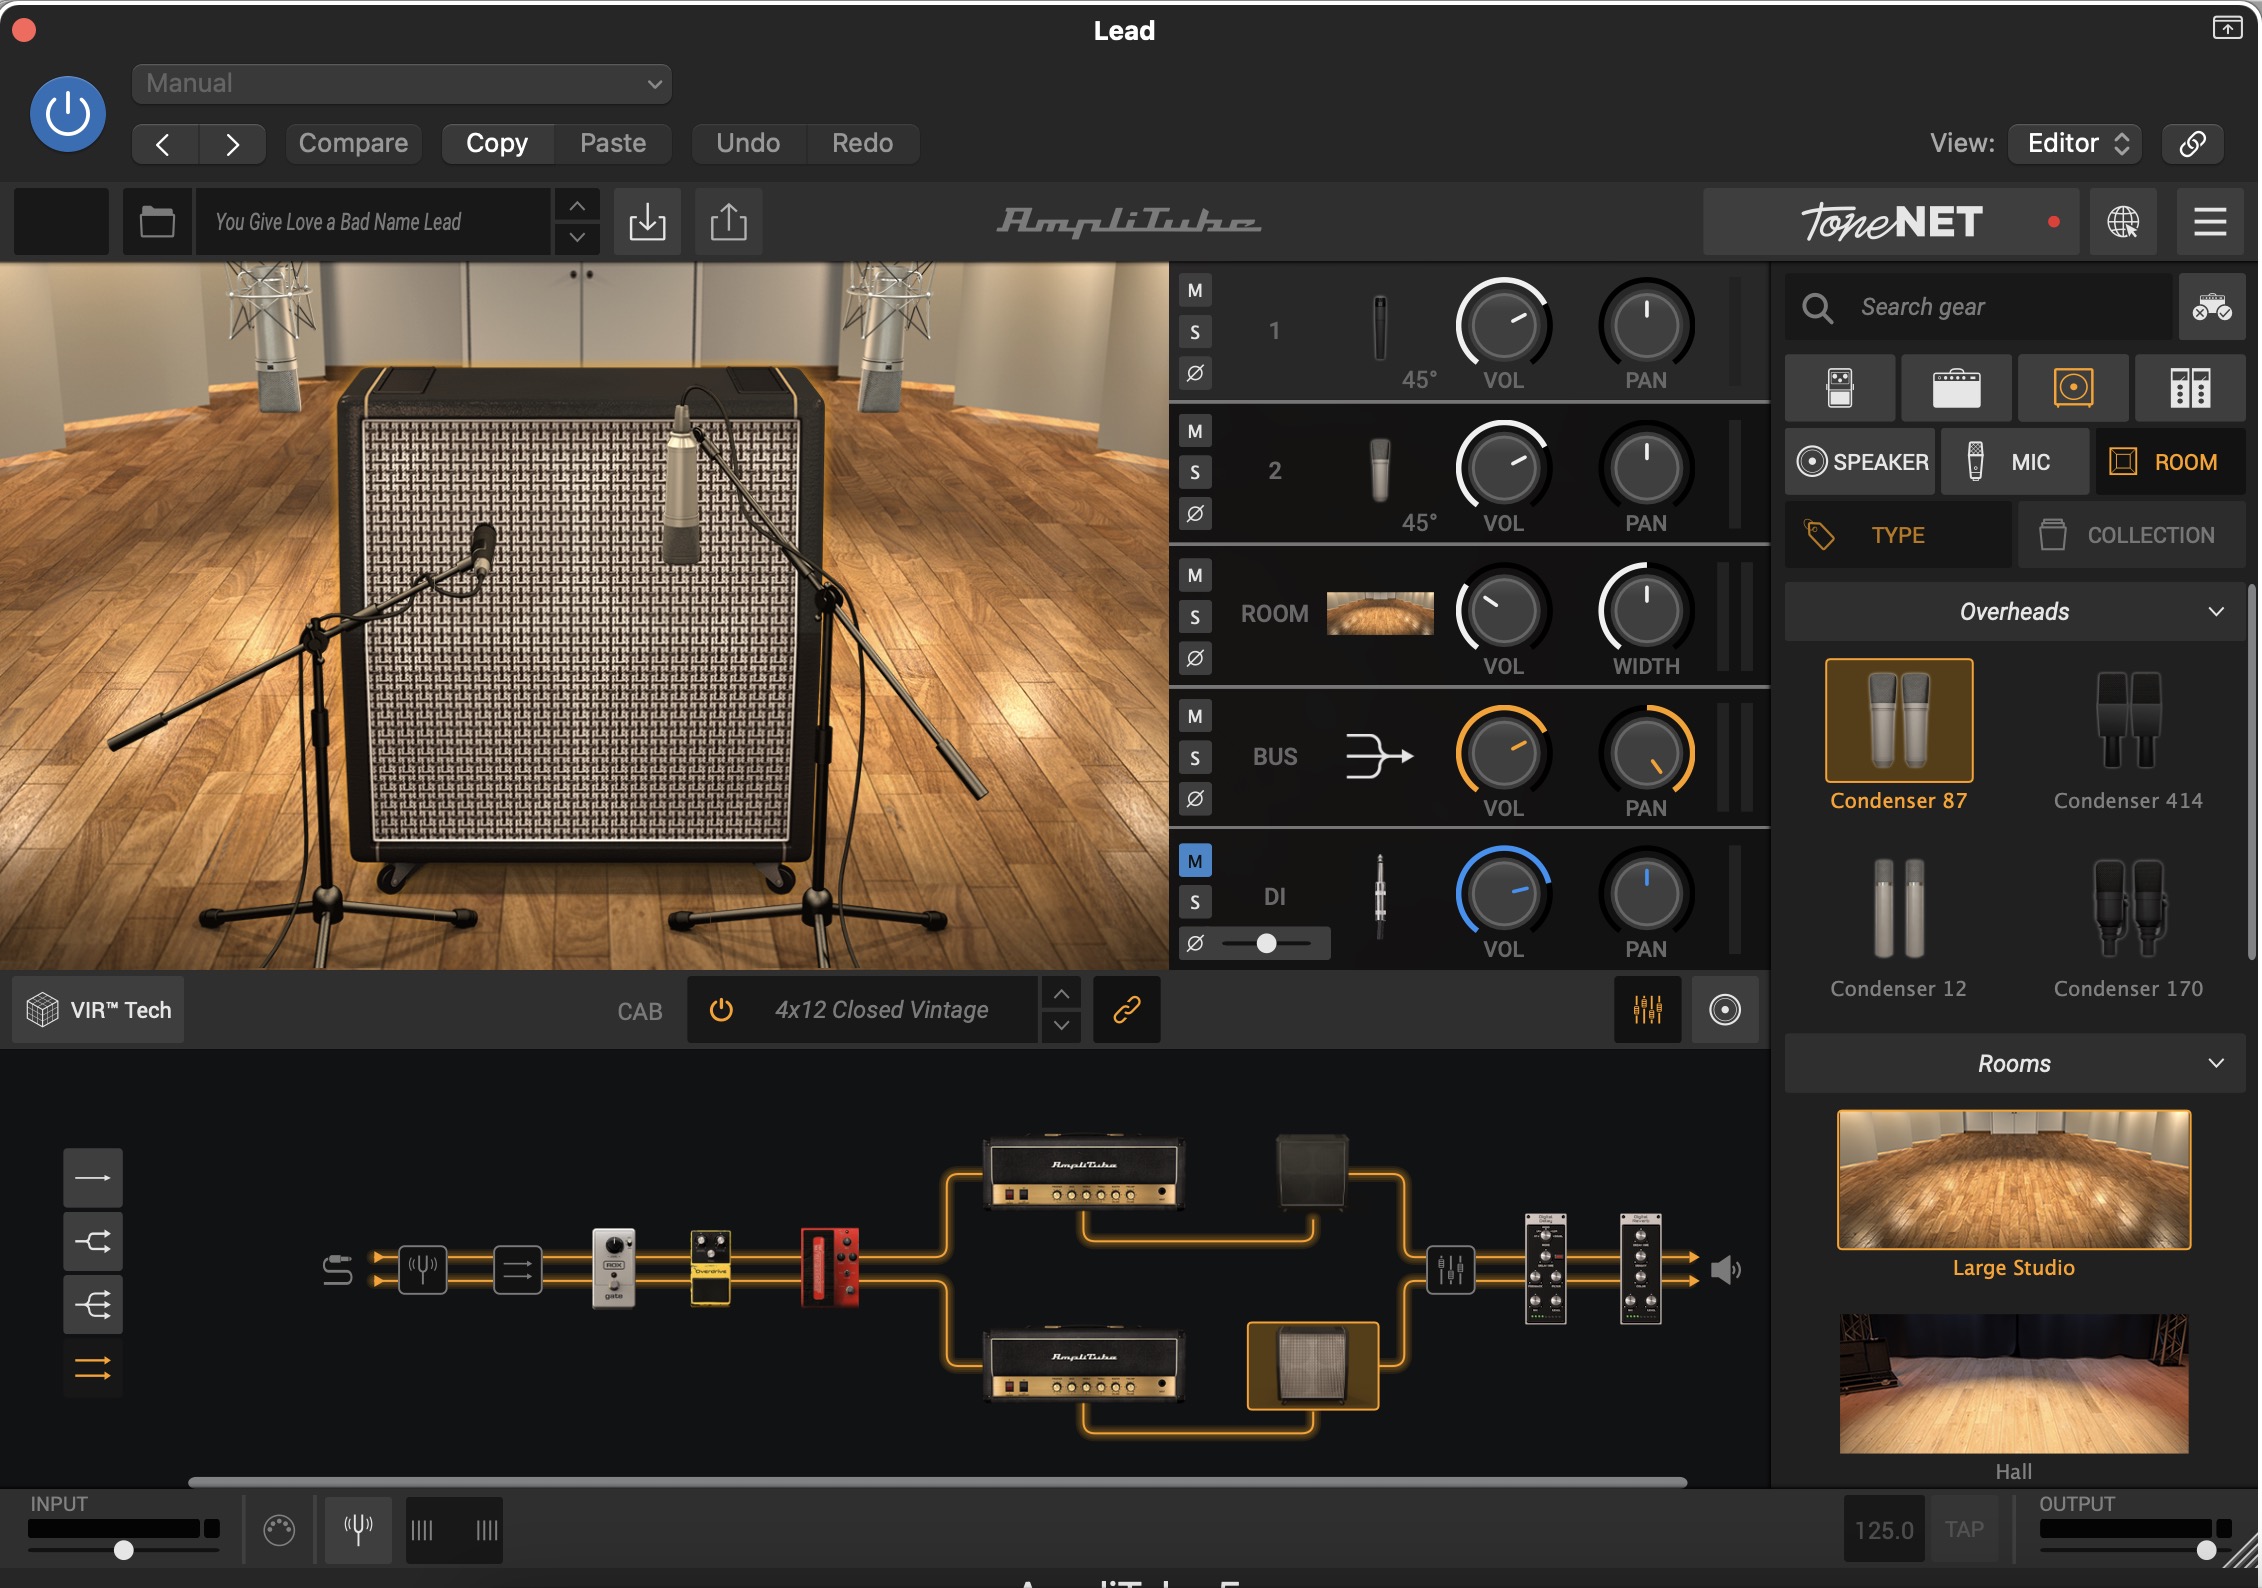Screen dimensions: 2262x1588
Task: Open the preset browser folder icon
Action: tap(157, 222)
